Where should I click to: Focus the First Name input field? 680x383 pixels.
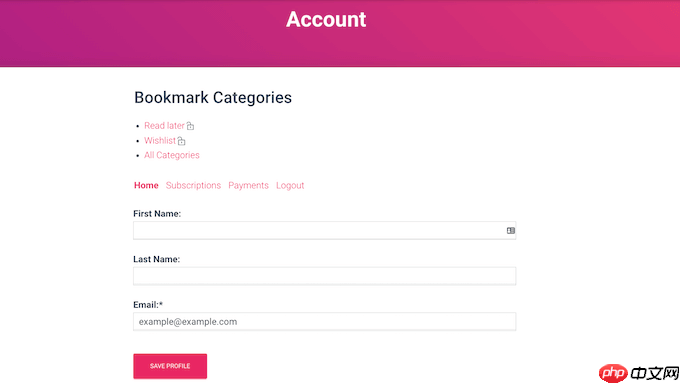[324, 231]
